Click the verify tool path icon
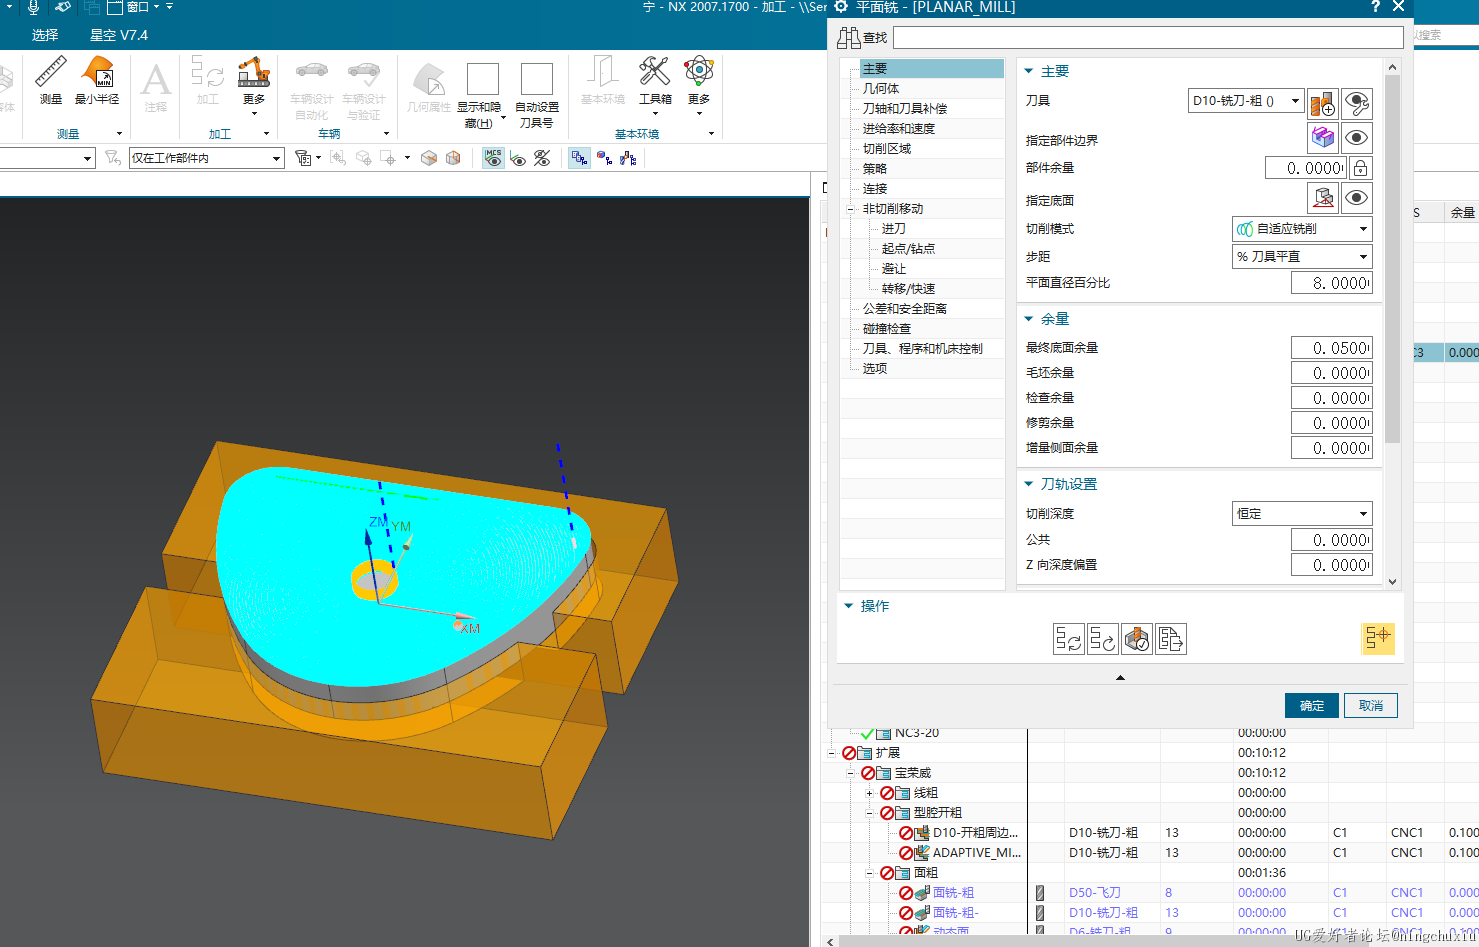The height and width of the screenshot is (947, 1479). point(1137,639)
